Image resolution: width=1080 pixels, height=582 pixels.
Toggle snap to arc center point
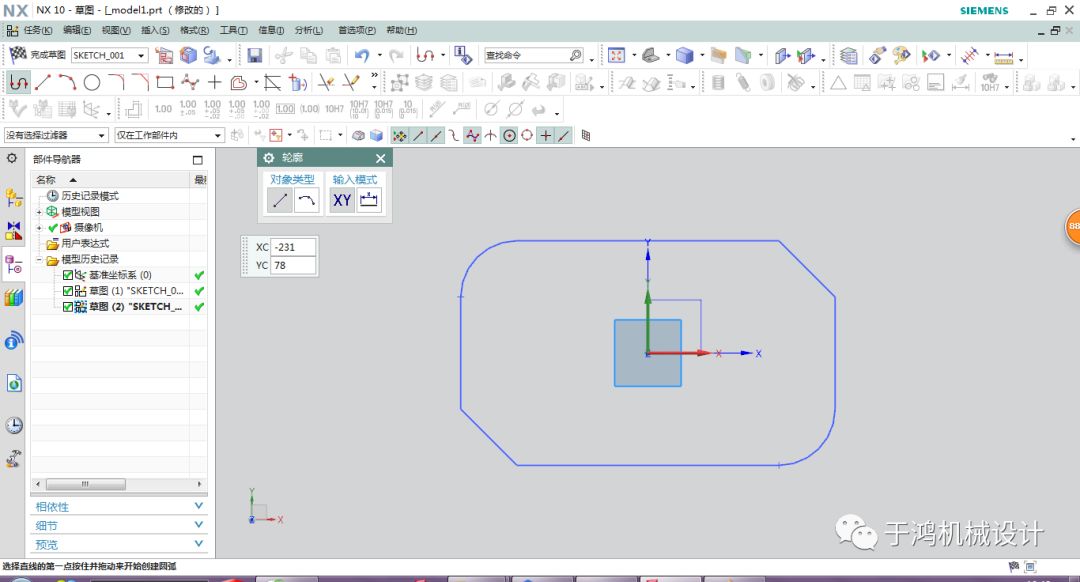[509, 136]
